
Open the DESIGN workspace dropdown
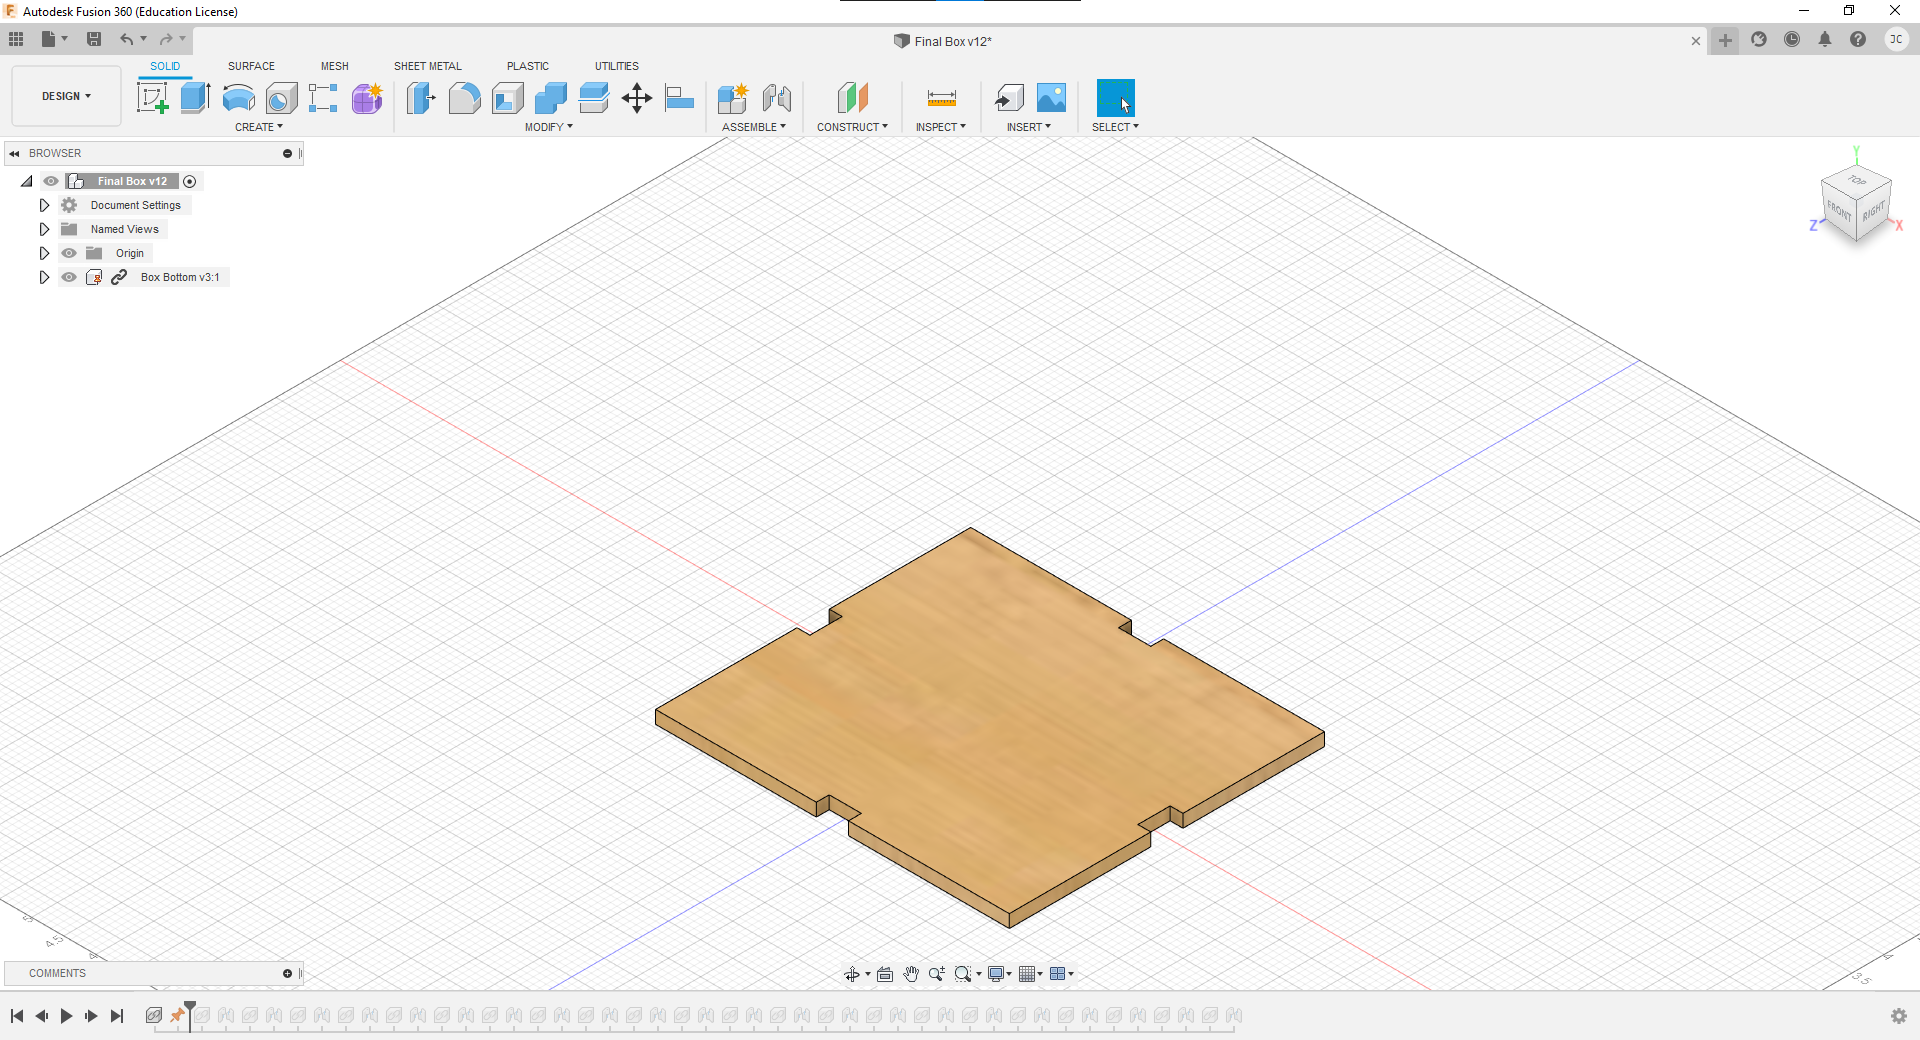pyautogui.click(x=65, y=96)
